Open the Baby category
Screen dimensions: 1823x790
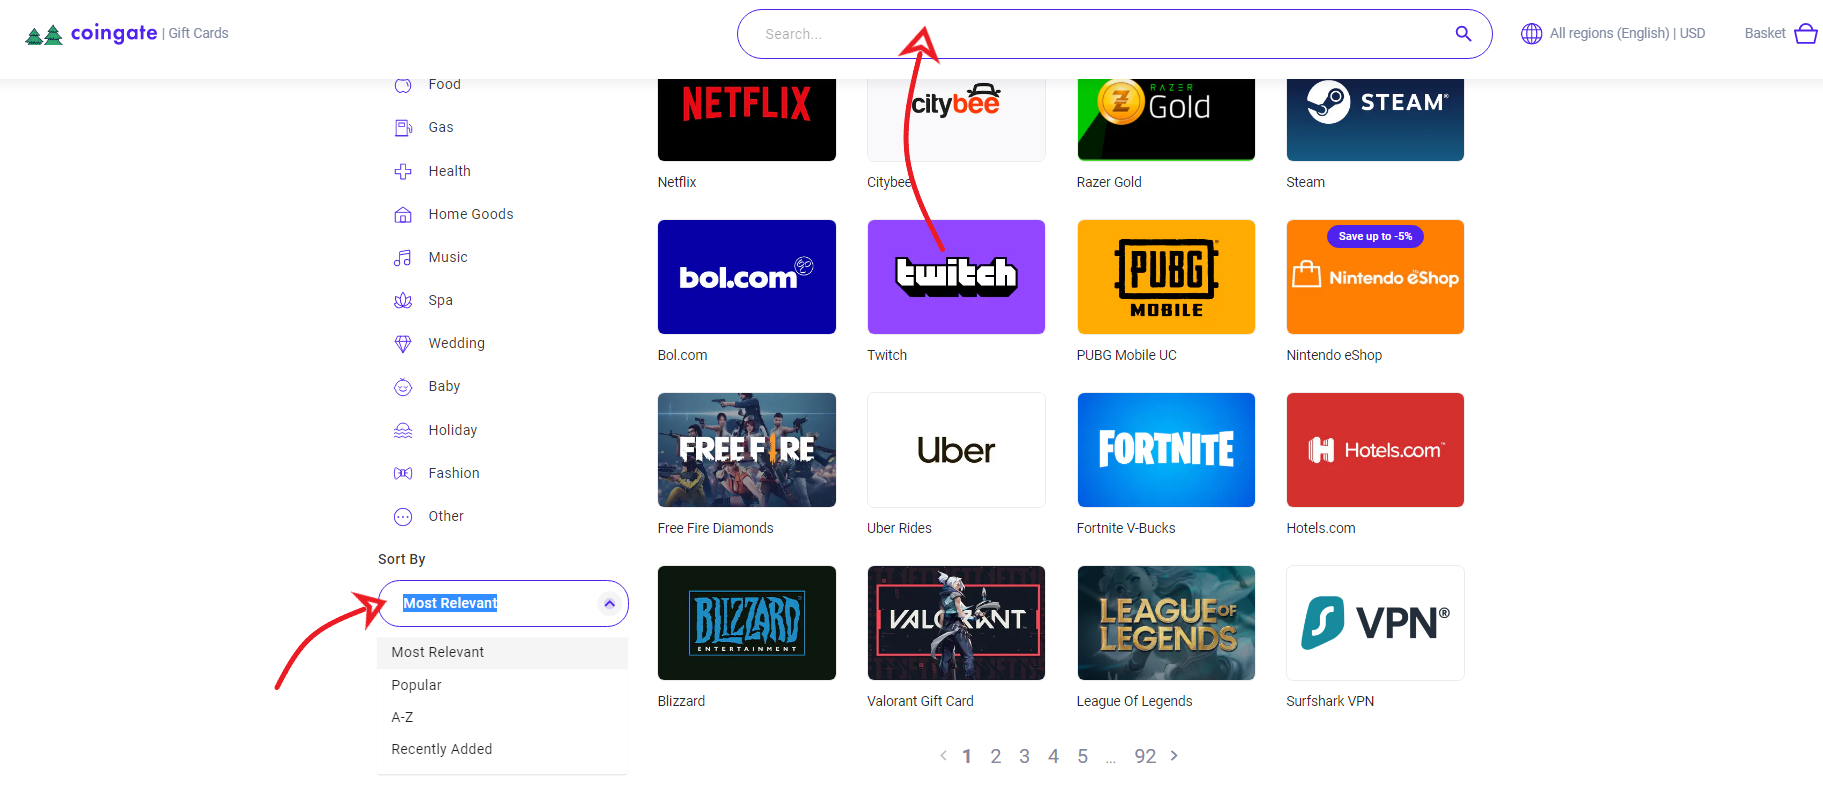tap(444, 386)
